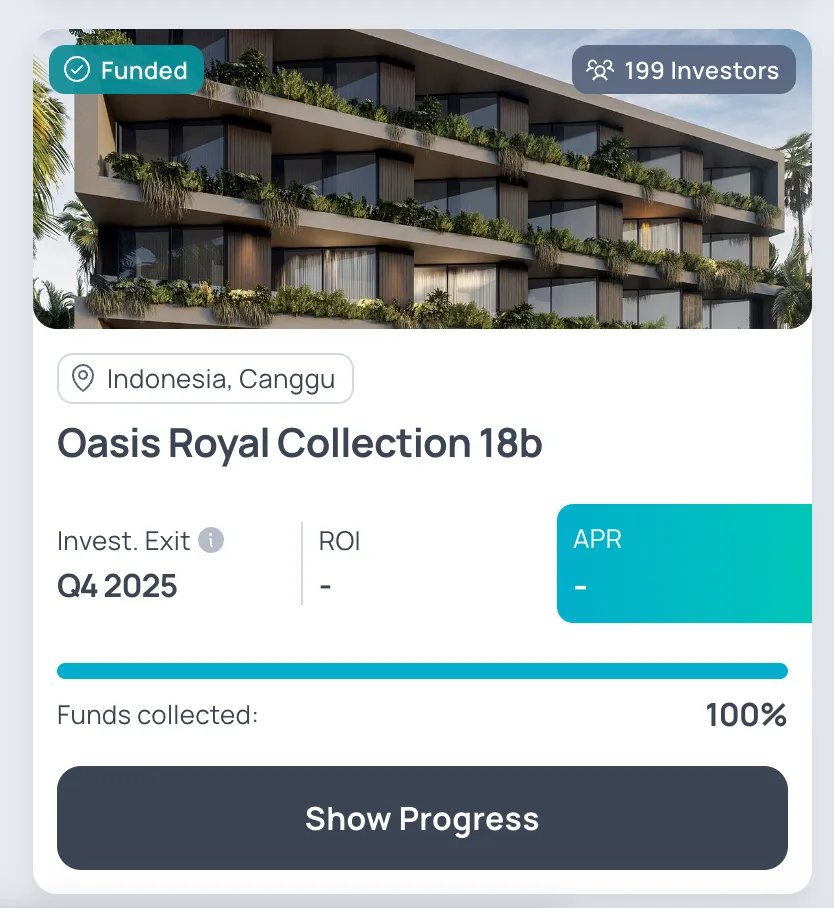
Task: Click the ROI label
Action: (339, 541)
